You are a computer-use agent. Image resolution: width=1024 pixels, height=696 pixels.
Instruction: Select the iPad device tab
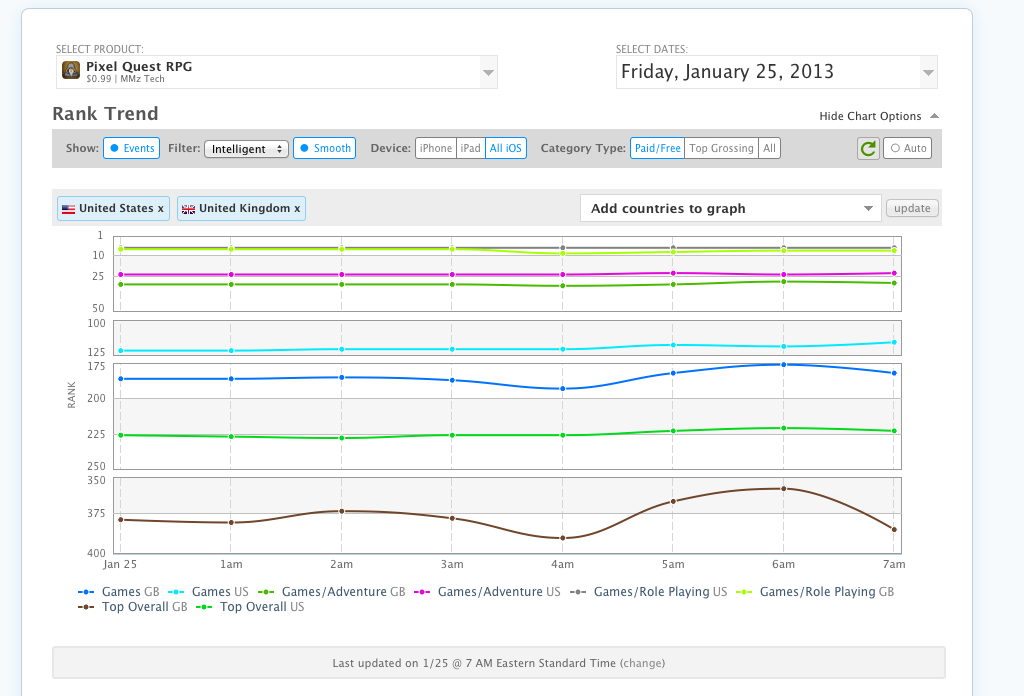470,148
